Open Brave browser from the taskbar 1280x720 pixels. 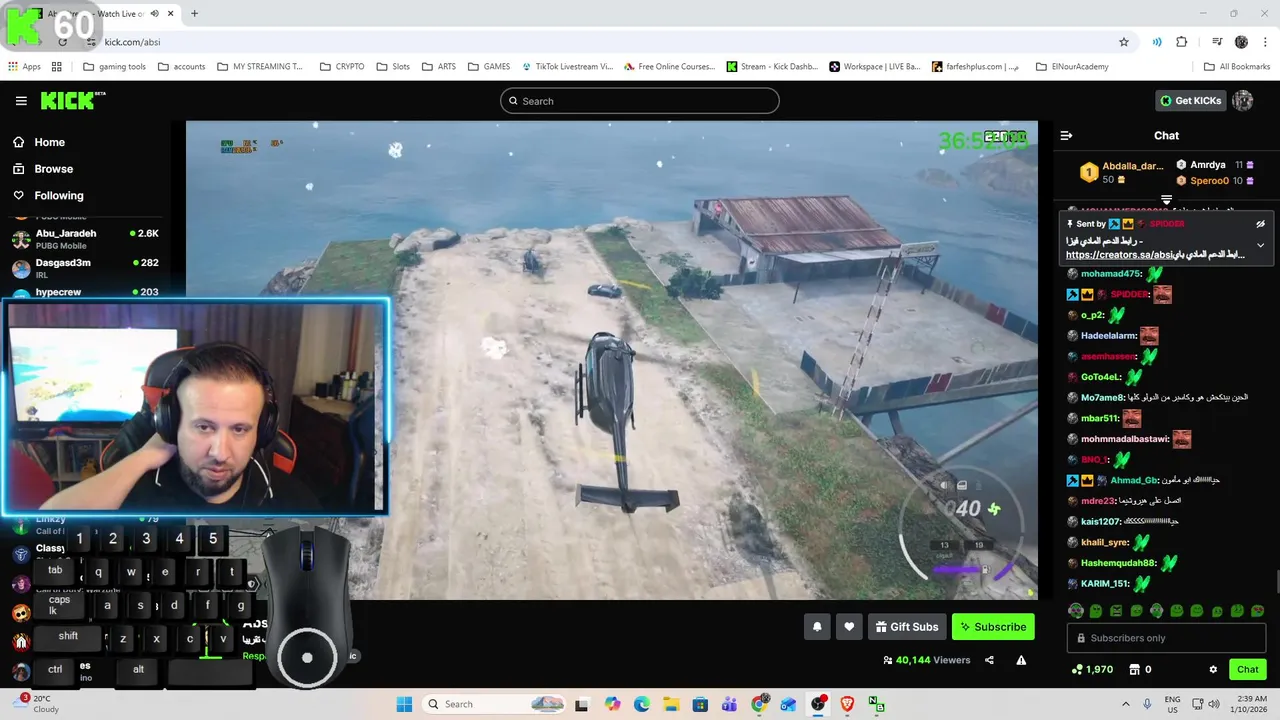coord(847,704)
